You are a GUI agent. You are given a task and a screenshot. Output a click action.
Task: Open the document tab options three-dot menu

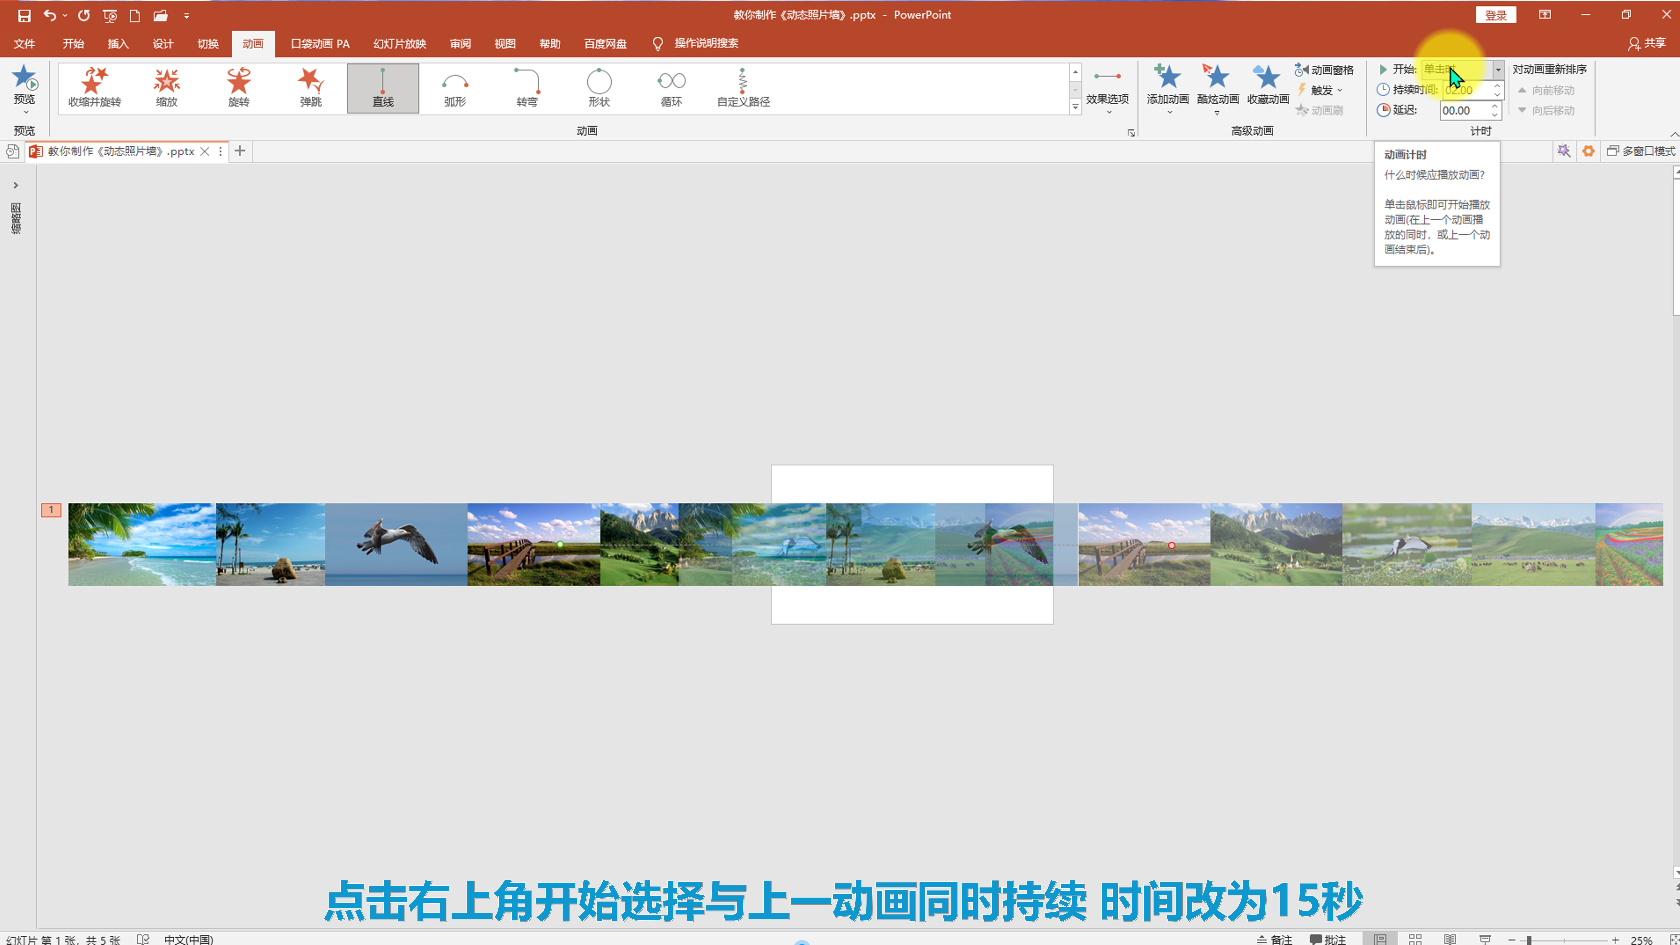pos(220,152)
